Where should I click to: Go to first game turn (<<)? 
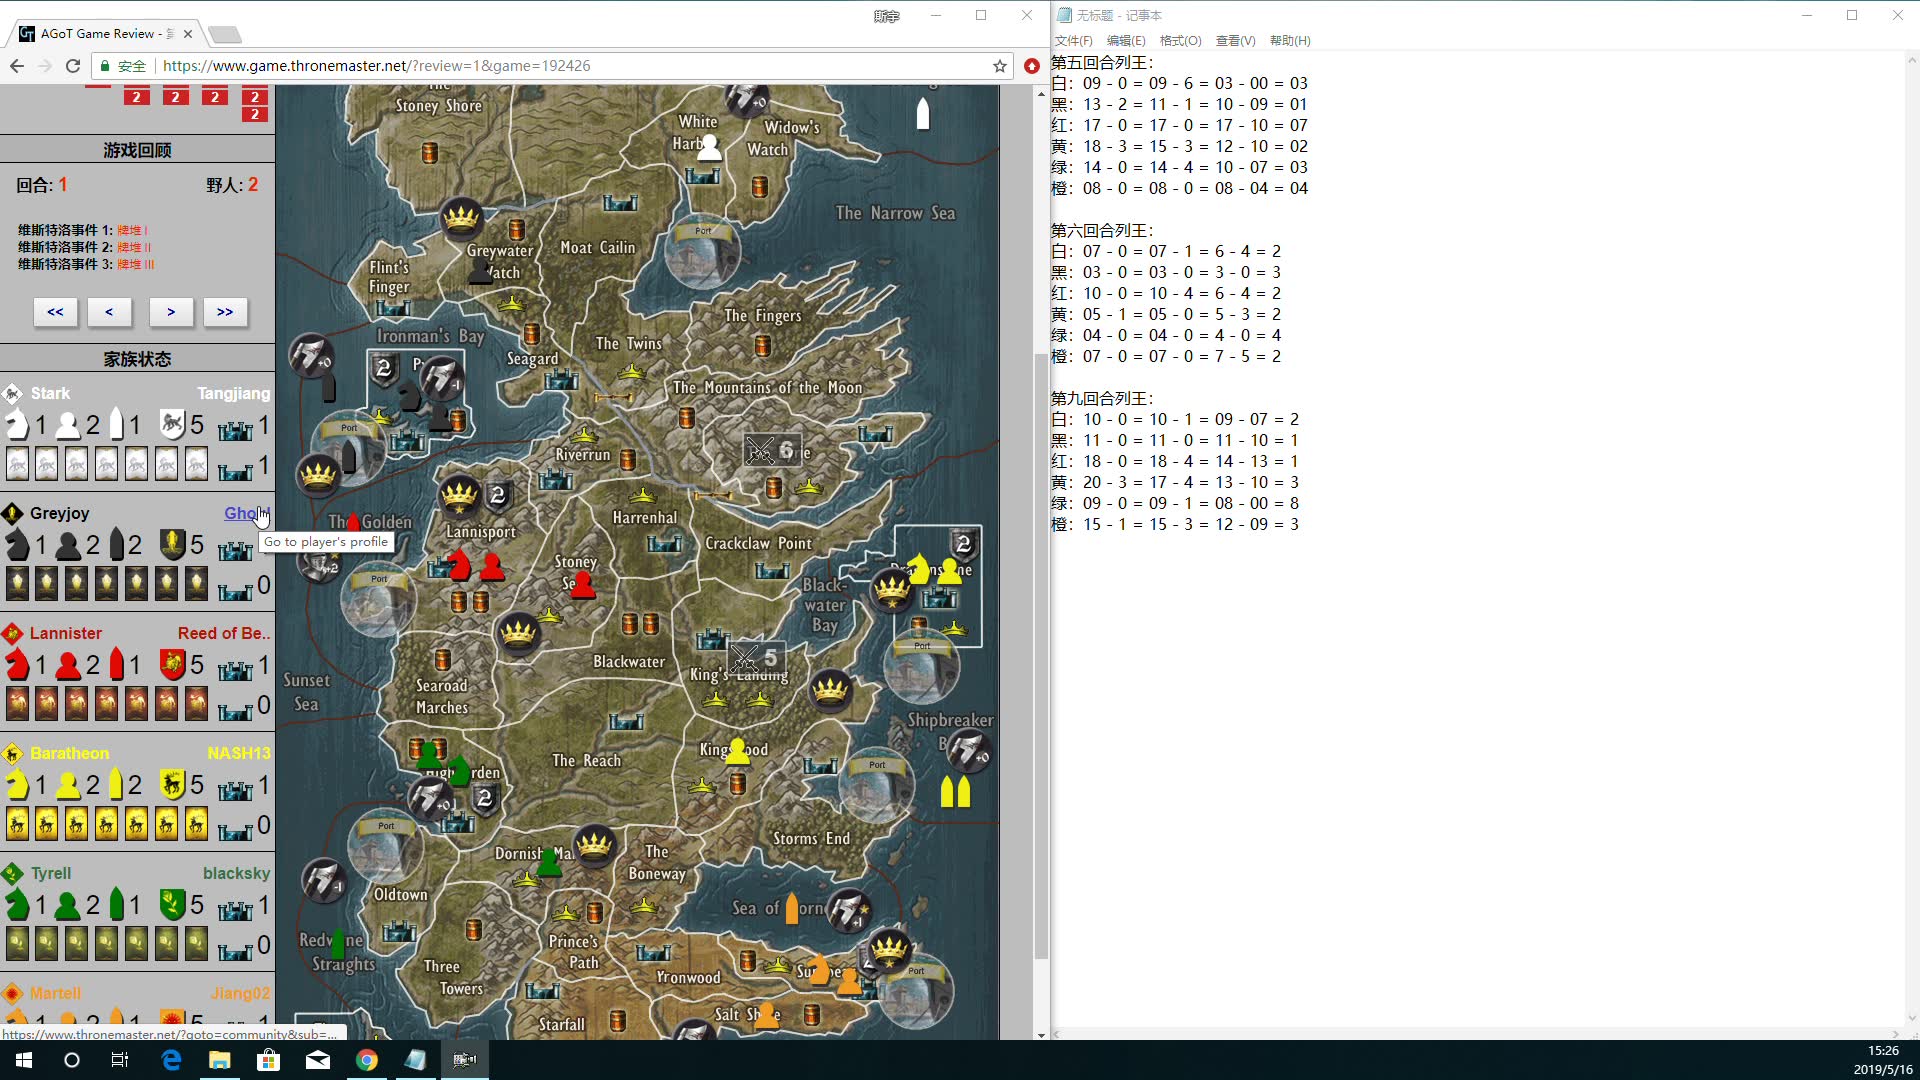55,312
